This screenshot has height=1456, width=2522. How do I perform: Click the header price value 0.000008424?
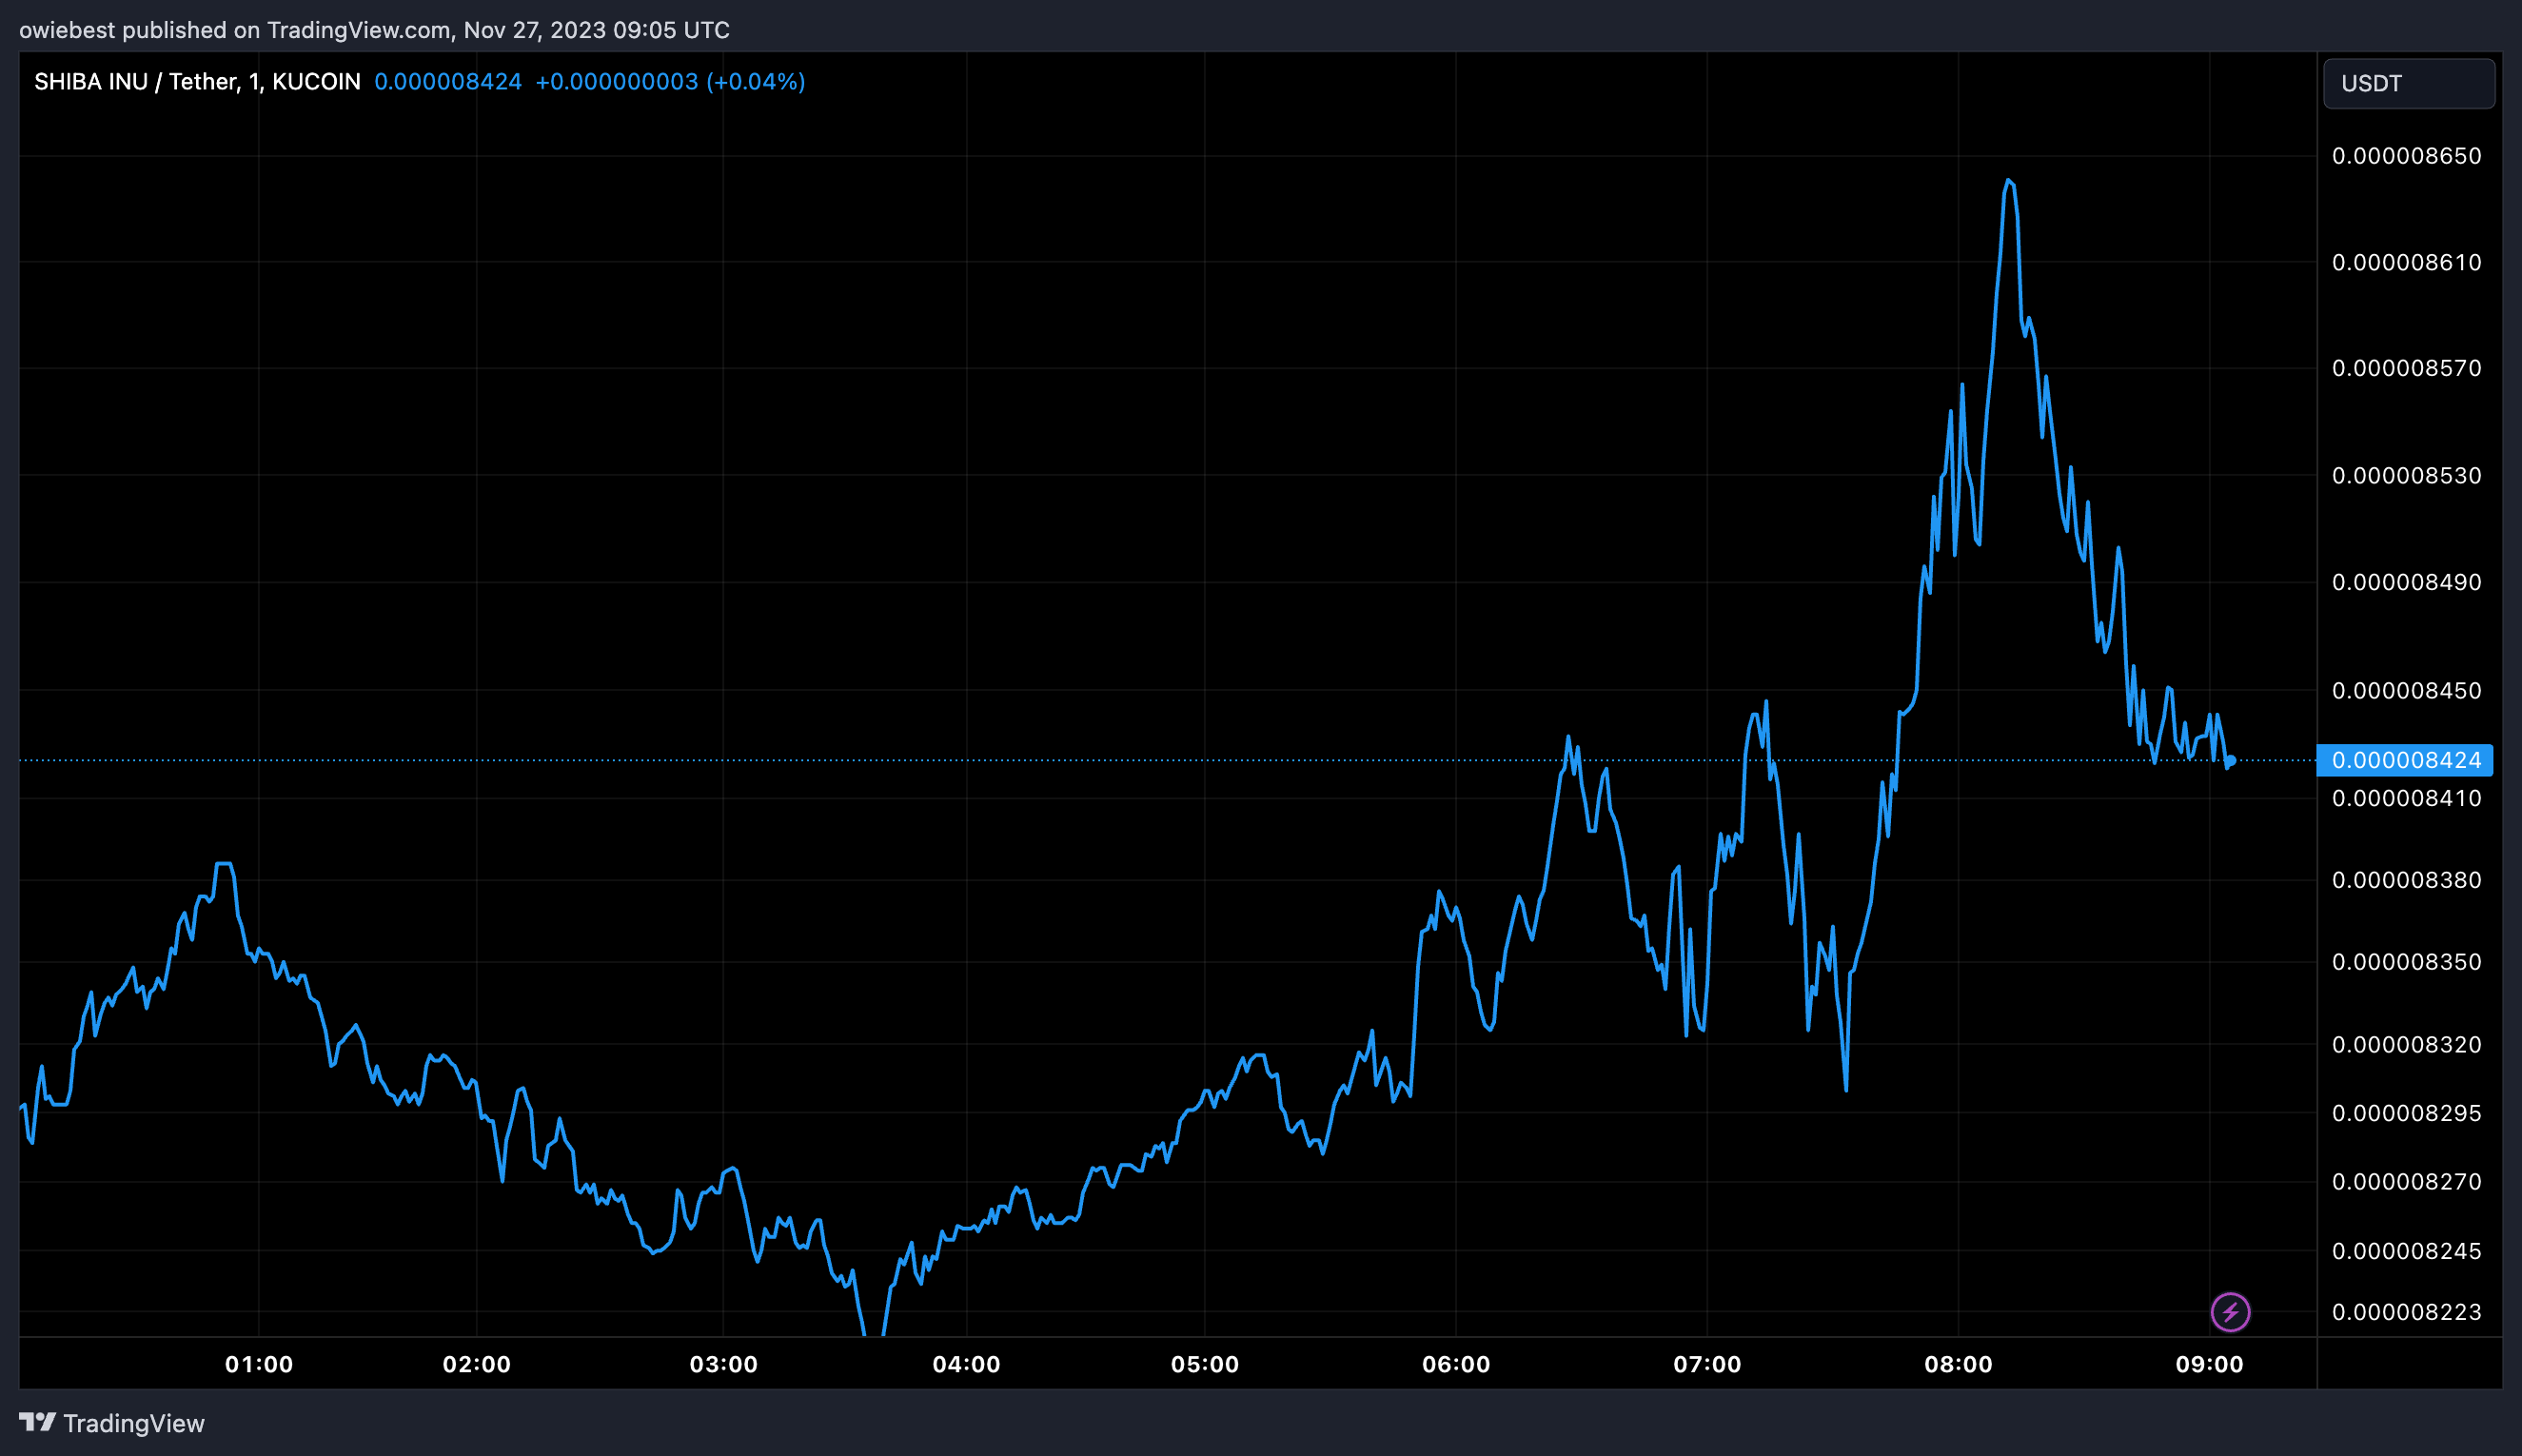(447, 82)
